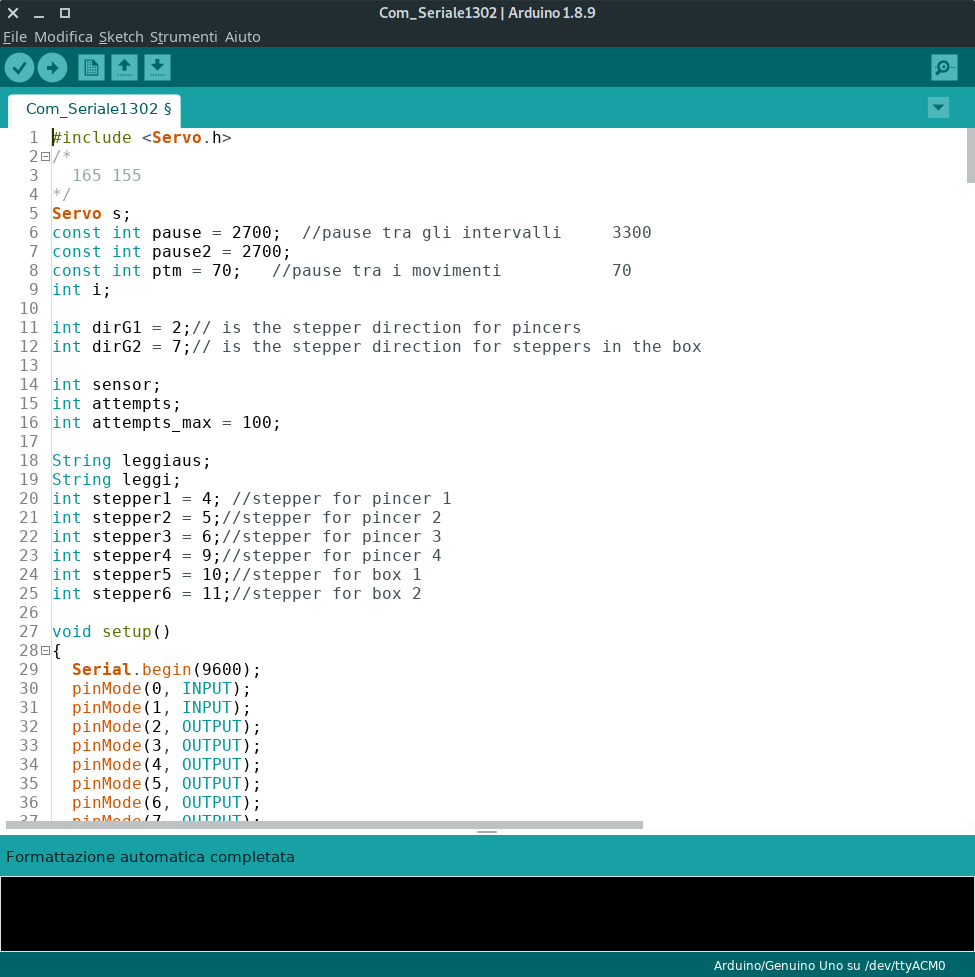Click the '#include <Servo.h>' line
Screen dimensions: 975x977
[142, 138]
